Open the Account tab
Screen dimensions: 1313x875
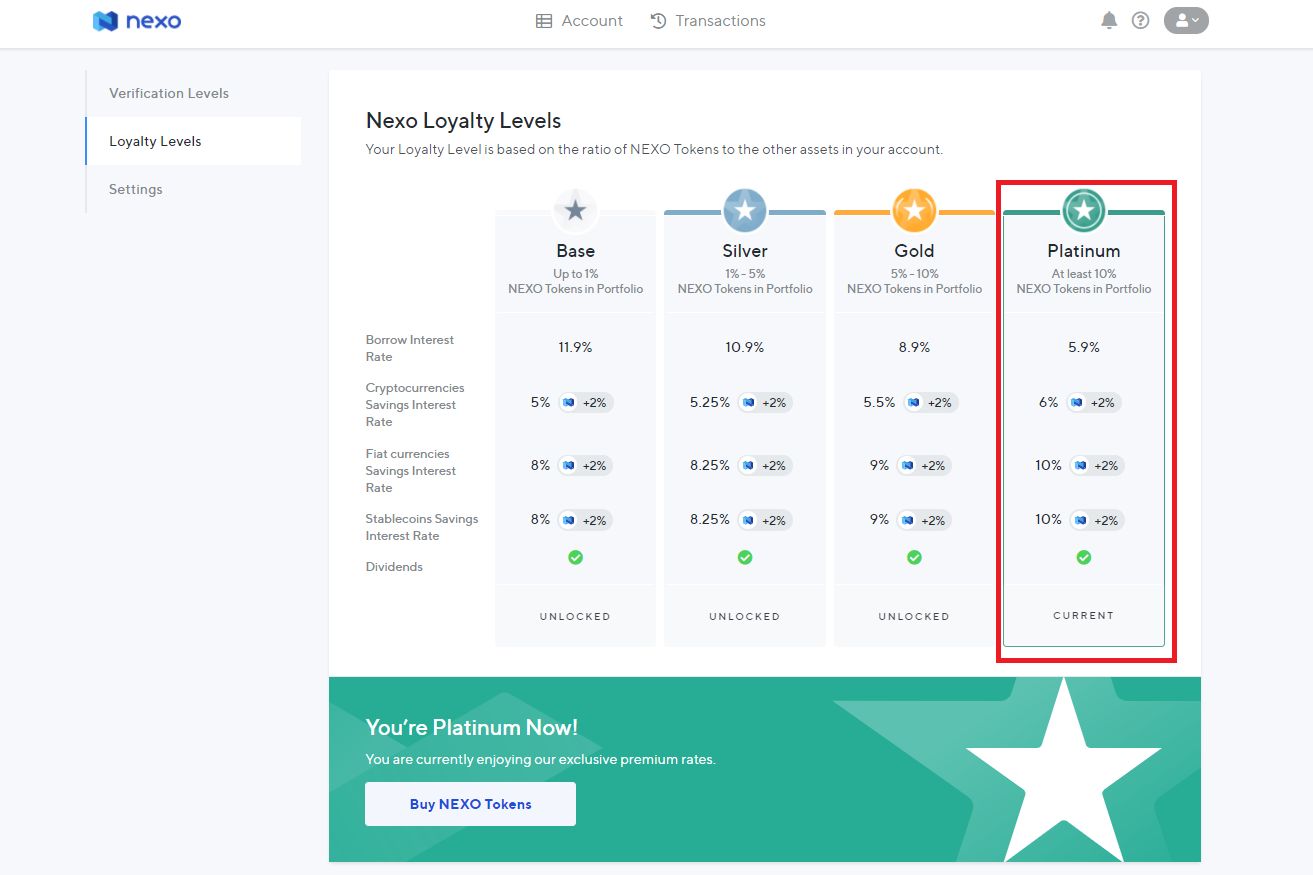click(579, 21)
